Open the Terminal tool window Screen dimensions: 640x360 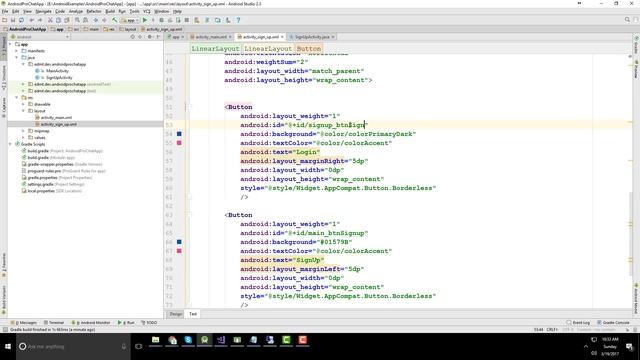coord(54,322)
